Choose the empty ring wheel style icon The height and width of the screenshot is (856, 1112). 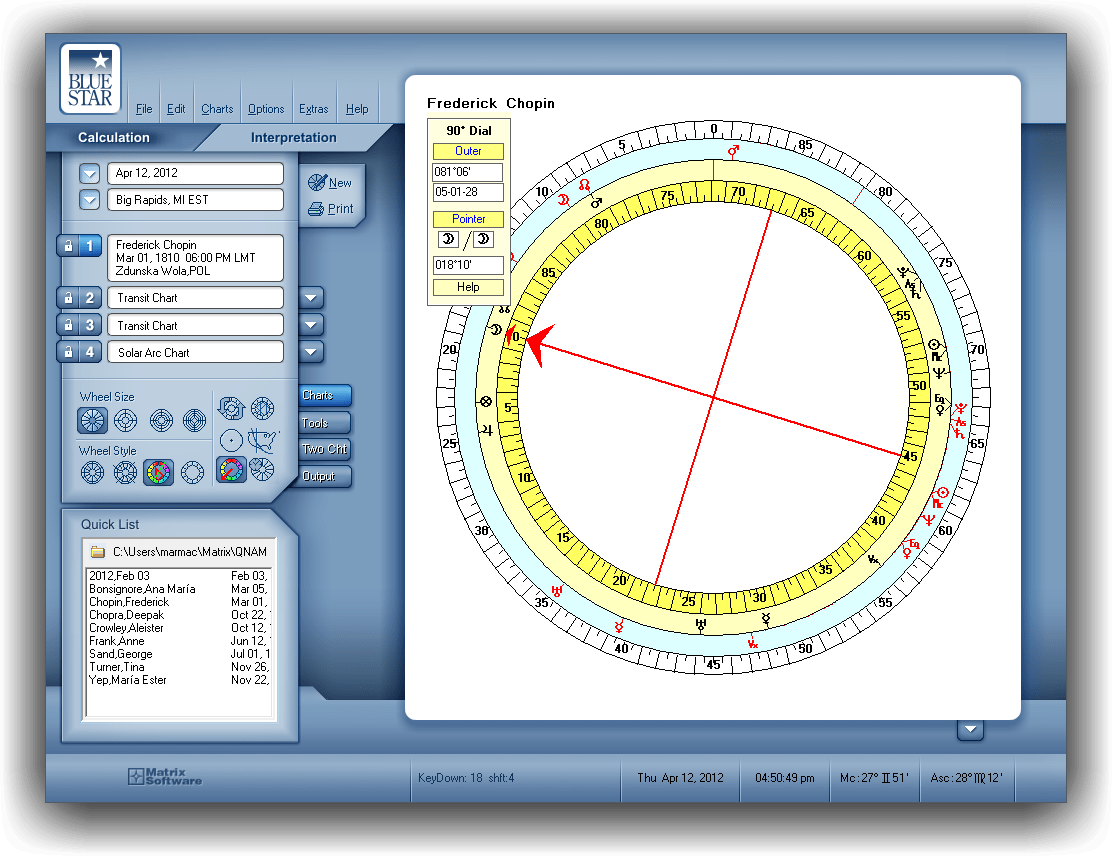click(192, 472)
